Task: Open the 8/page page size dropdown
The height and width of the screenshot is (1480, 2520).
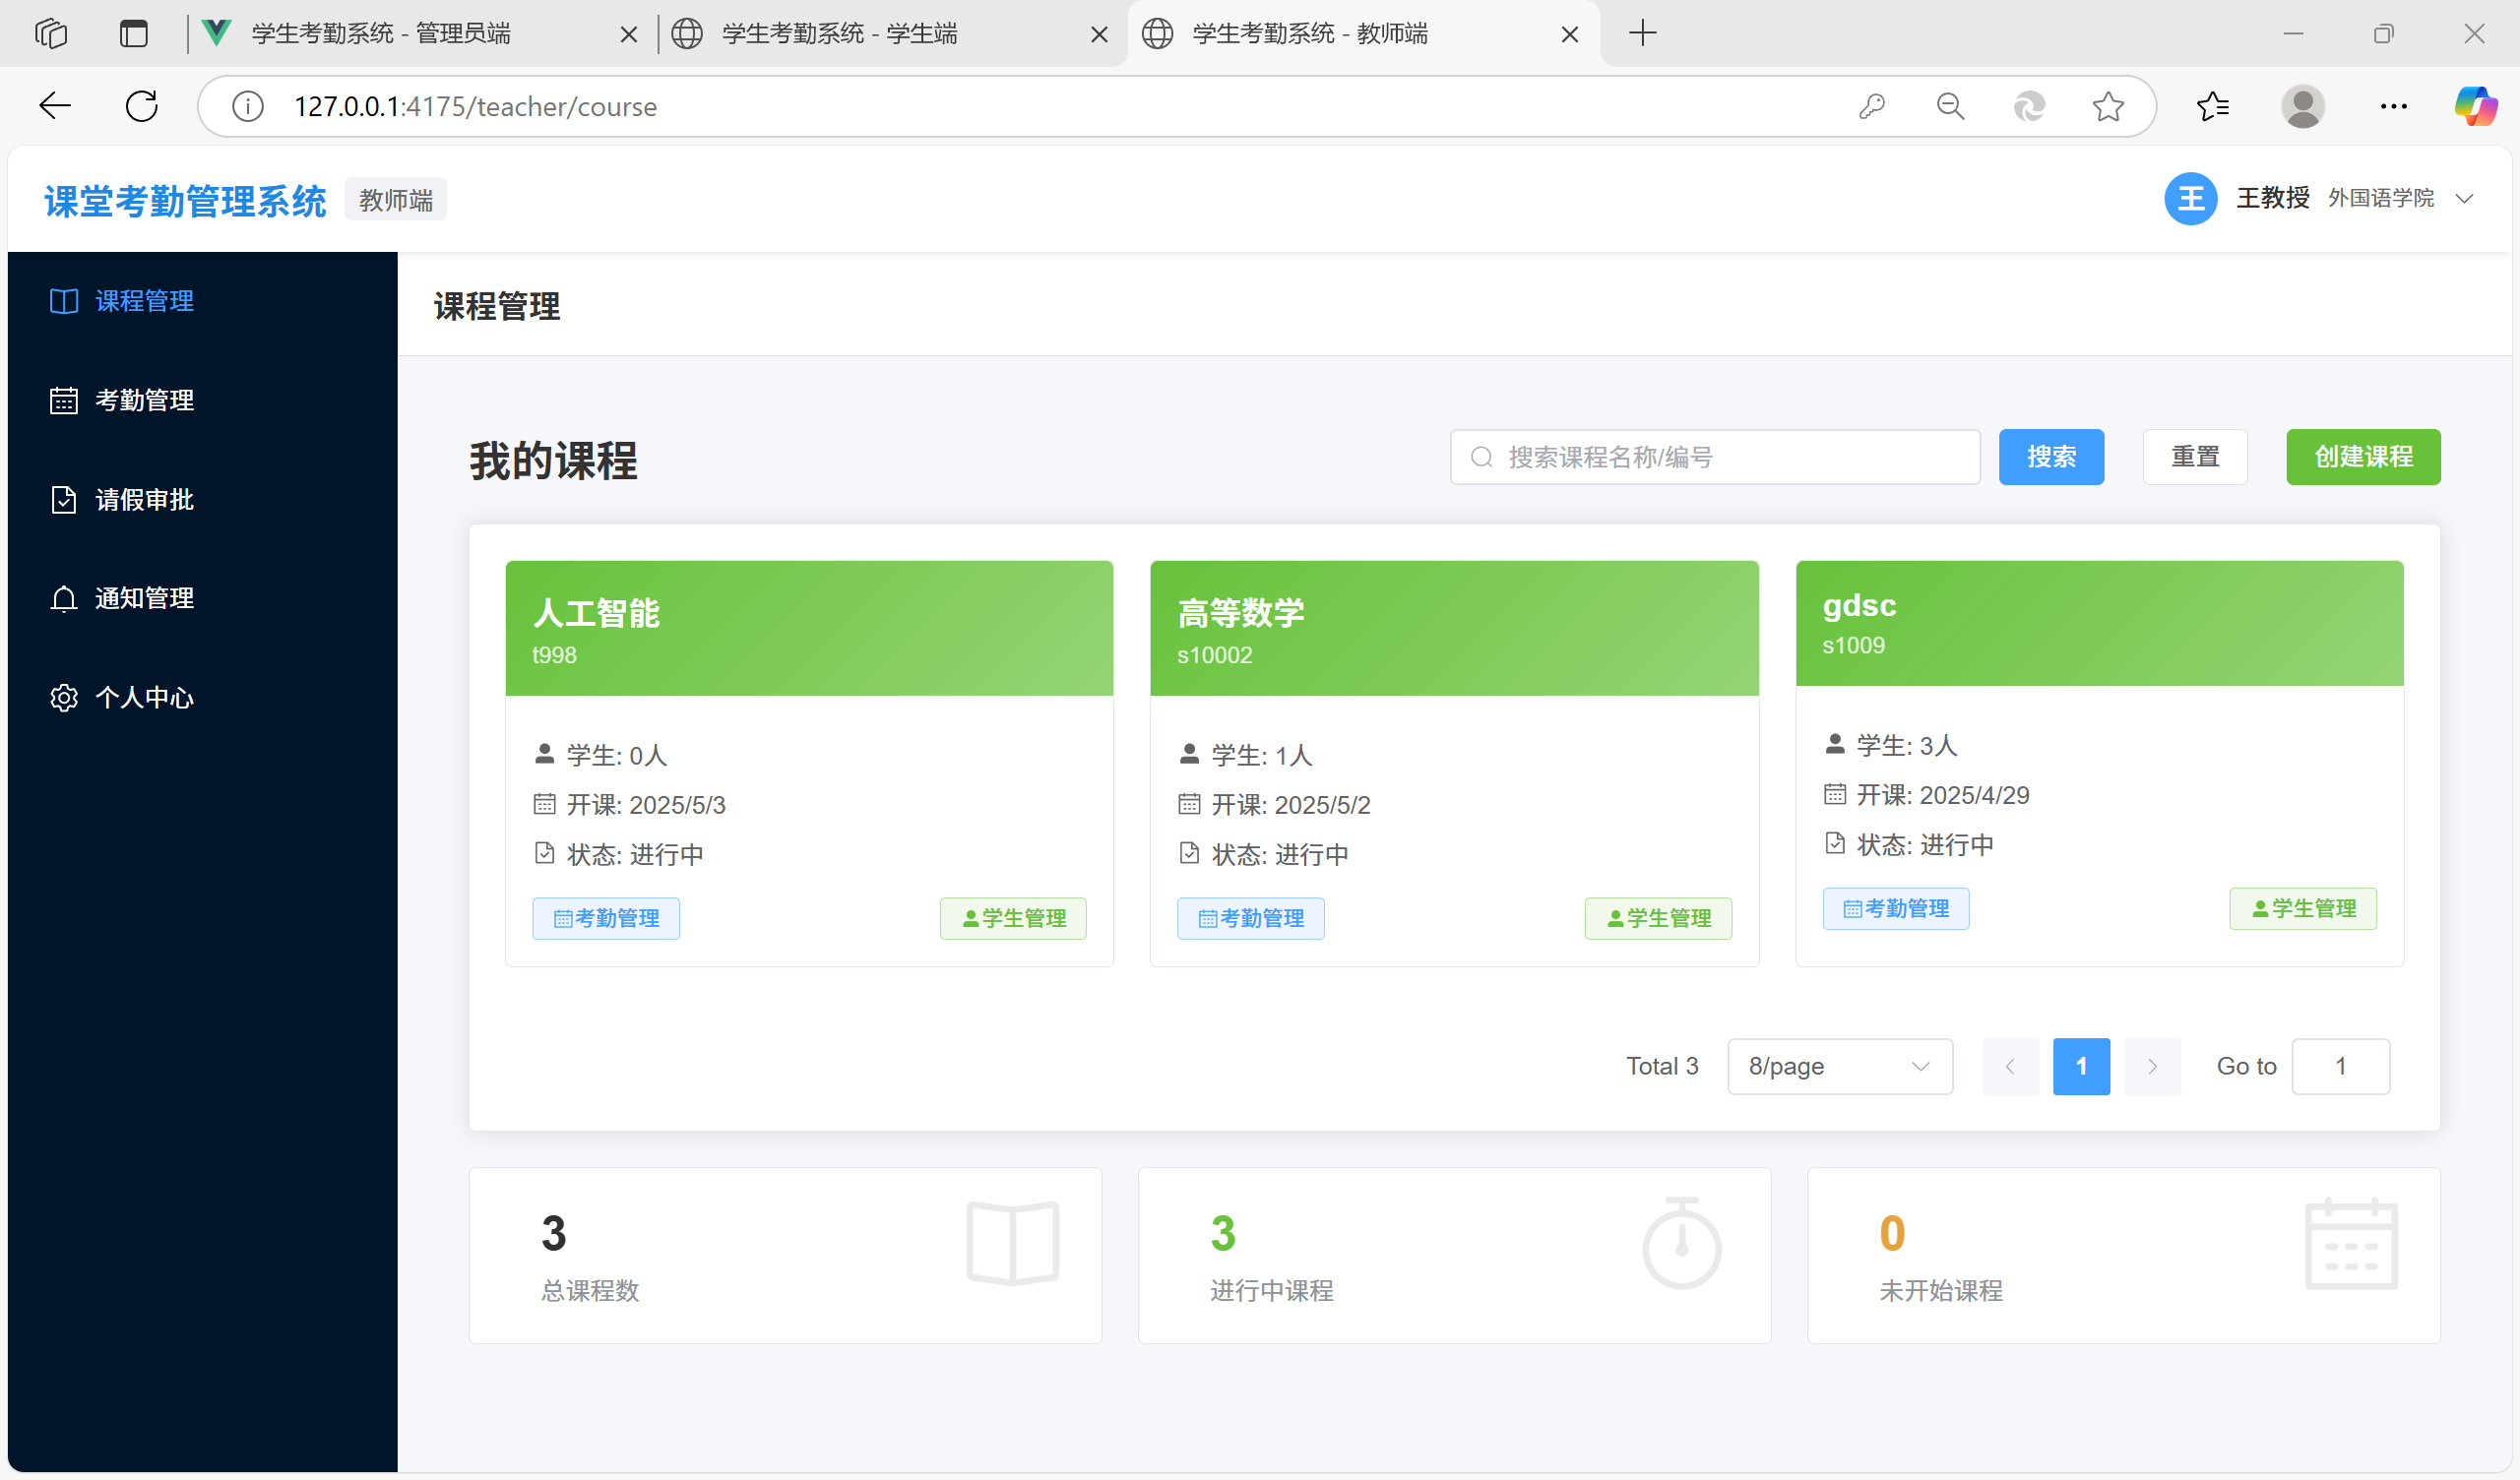Action: coord(1839,1066)
